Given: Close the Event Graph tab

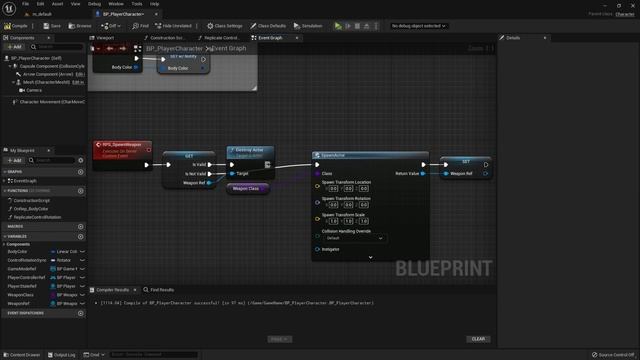Looking at the screenshot, I should click(x=297, y=38).
